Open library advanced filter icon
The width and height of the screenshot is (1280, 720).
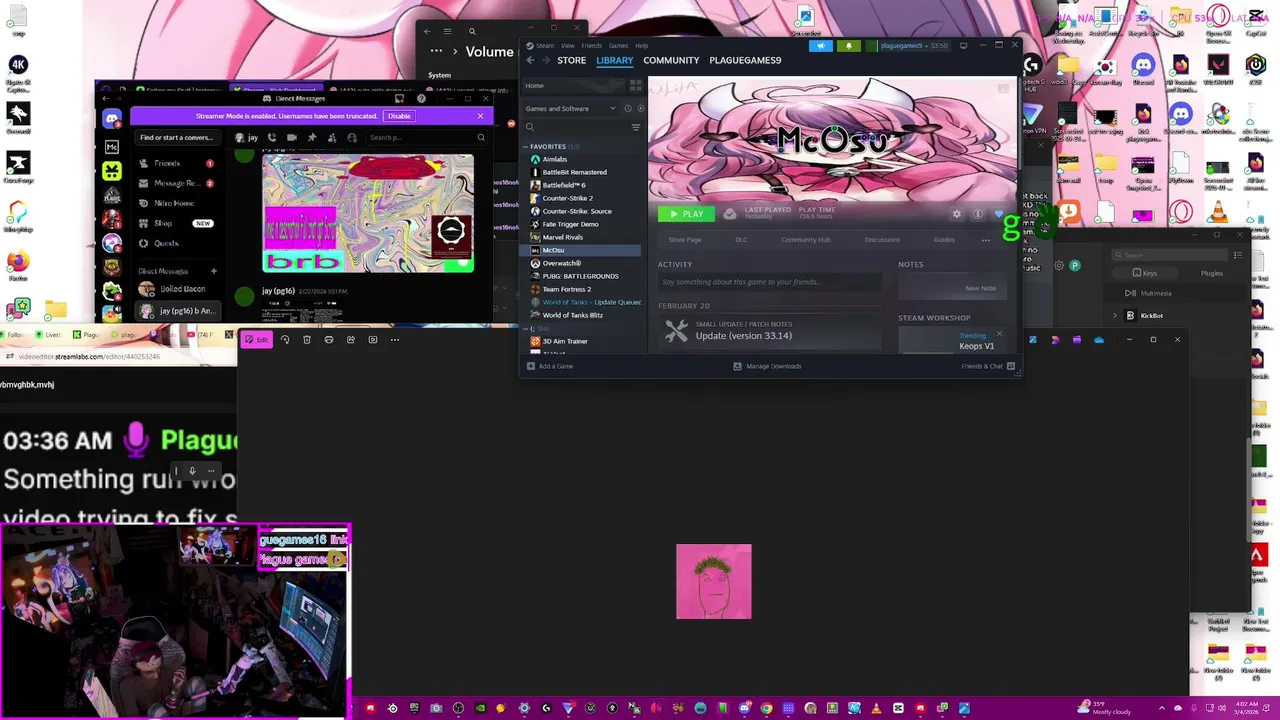click(x=635, y=127)
